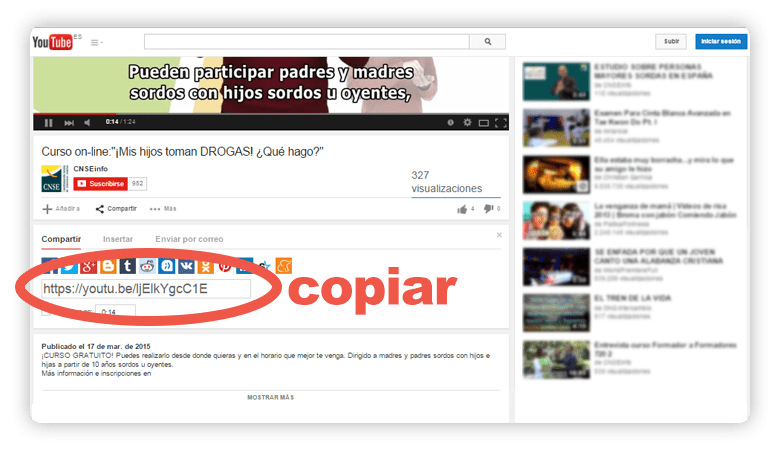Click the video title text
This screenshot has width=780, height=450.
pyautogui.click(x=182, y=152)
